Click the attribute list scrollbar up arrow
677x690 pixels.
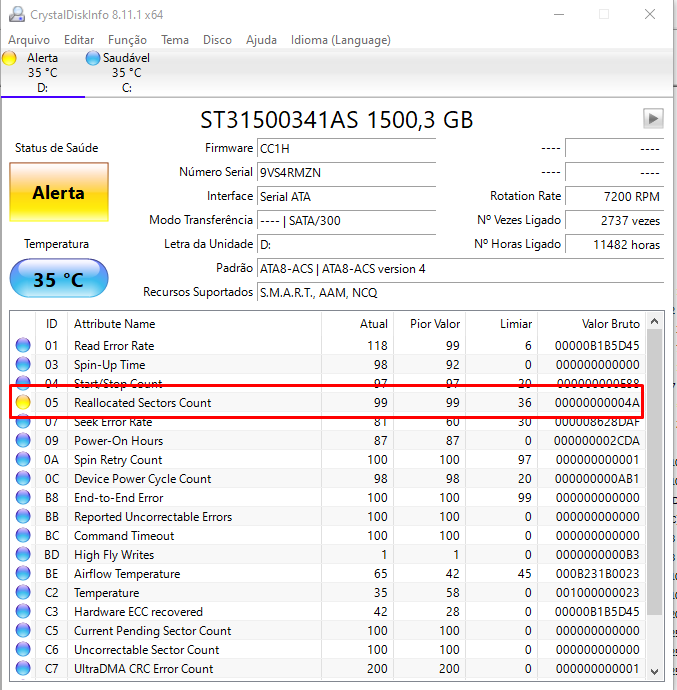click(x=655, y=321)
